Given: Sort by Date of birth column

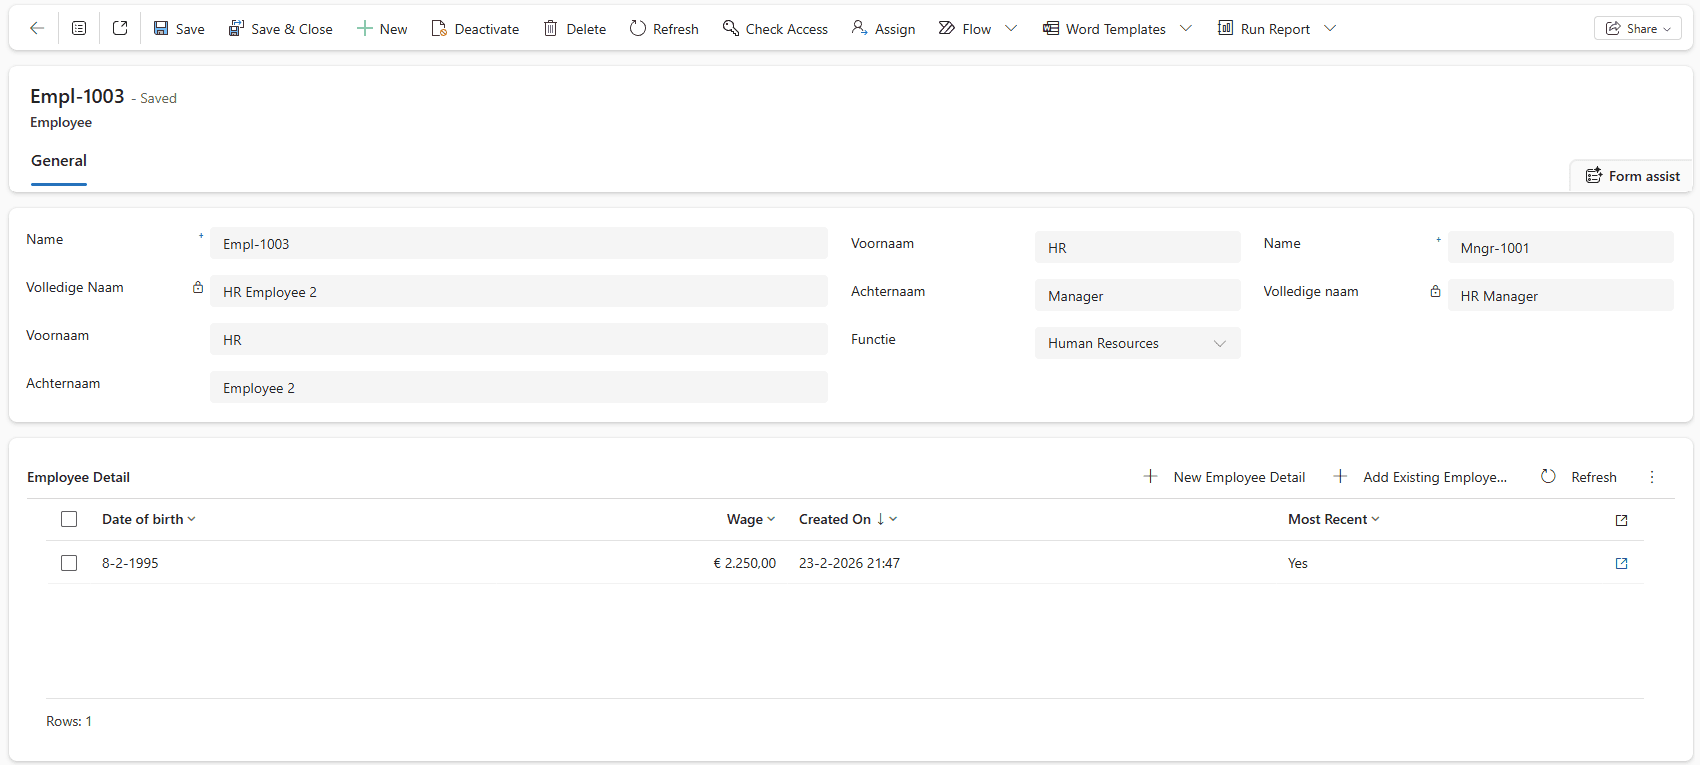Looking at the screenshot, I should tap(148, 519).
